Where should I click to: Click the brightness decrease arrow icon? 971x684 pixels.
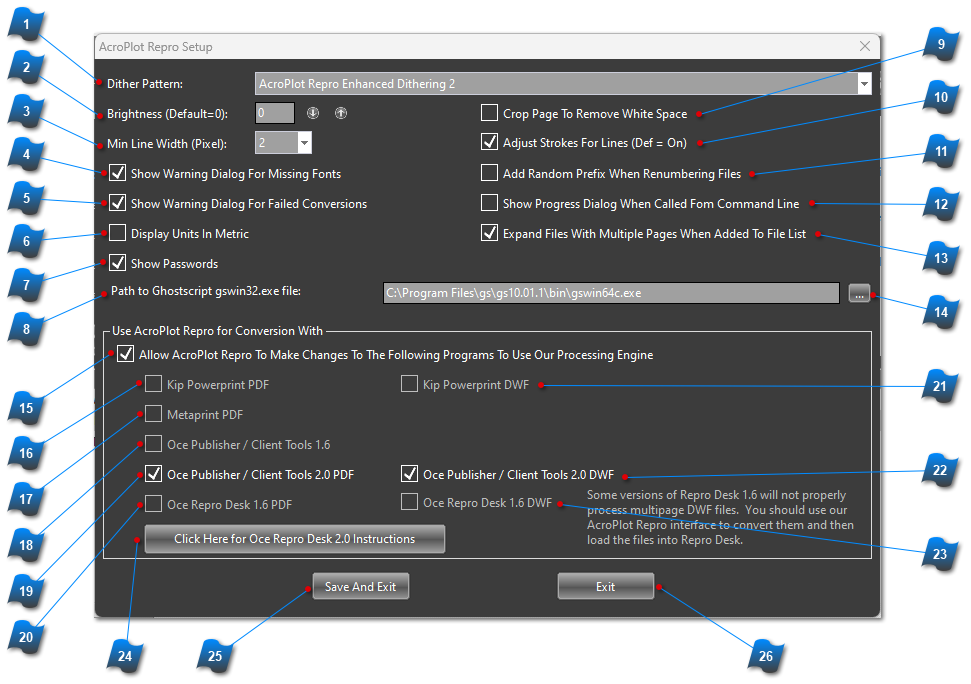313,113
